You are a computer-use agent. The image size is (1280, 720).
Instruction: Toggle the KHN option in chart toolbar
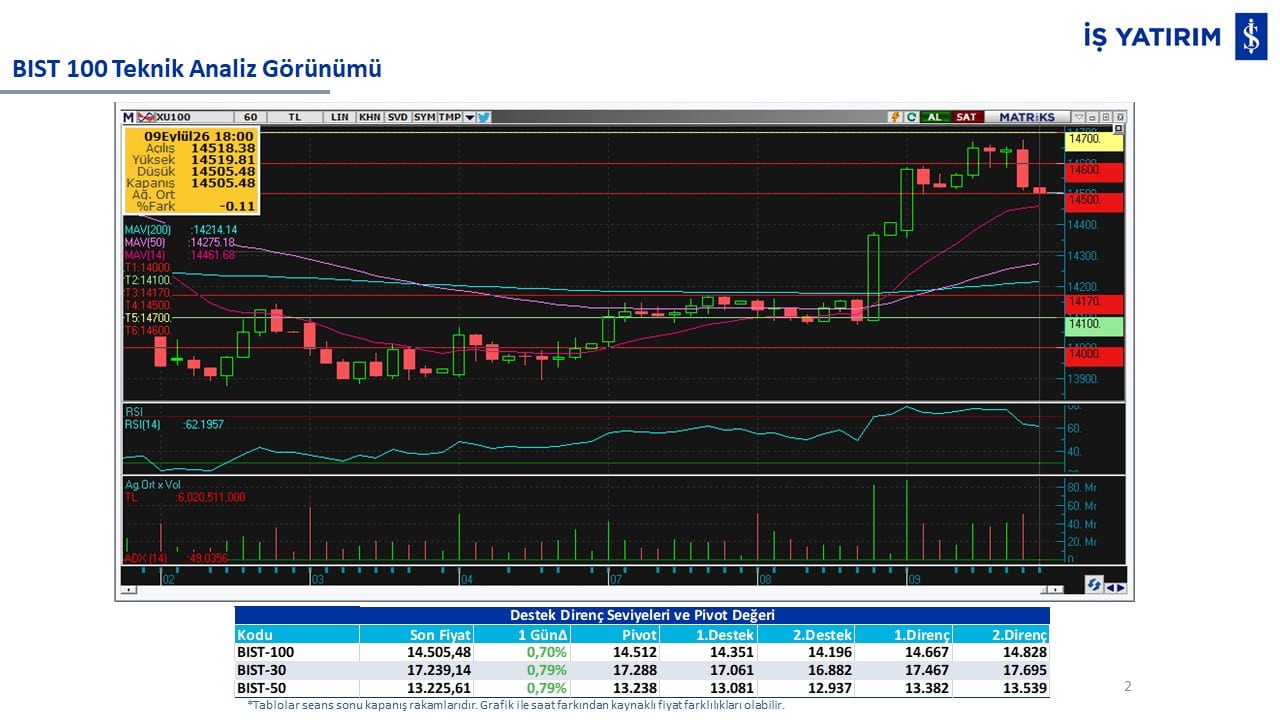point(370,117)
